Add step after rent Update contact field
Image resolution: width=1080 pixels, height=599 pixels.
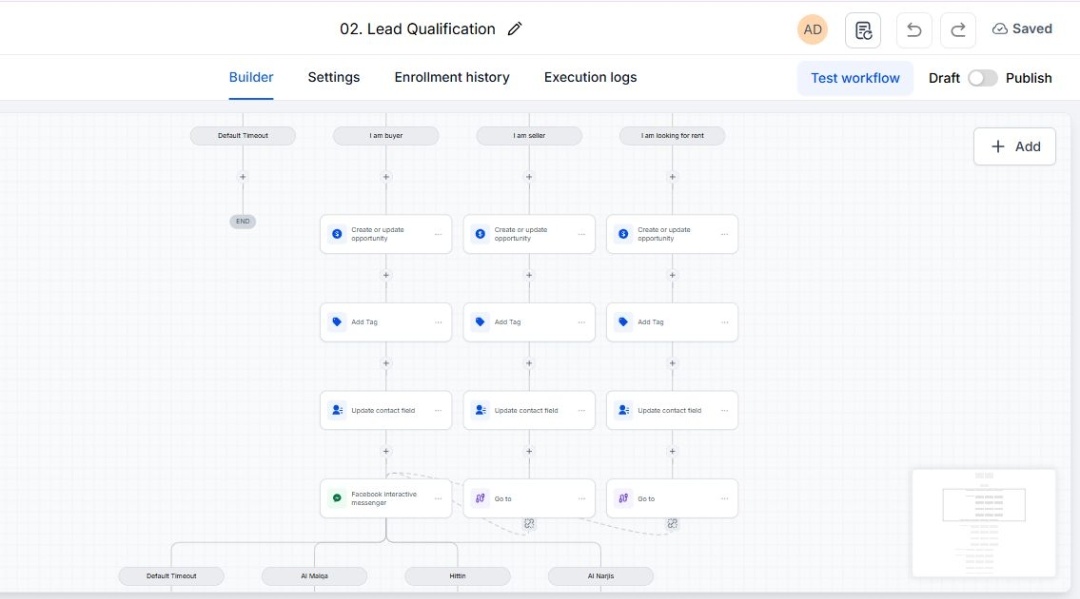[x=672, y=451]
